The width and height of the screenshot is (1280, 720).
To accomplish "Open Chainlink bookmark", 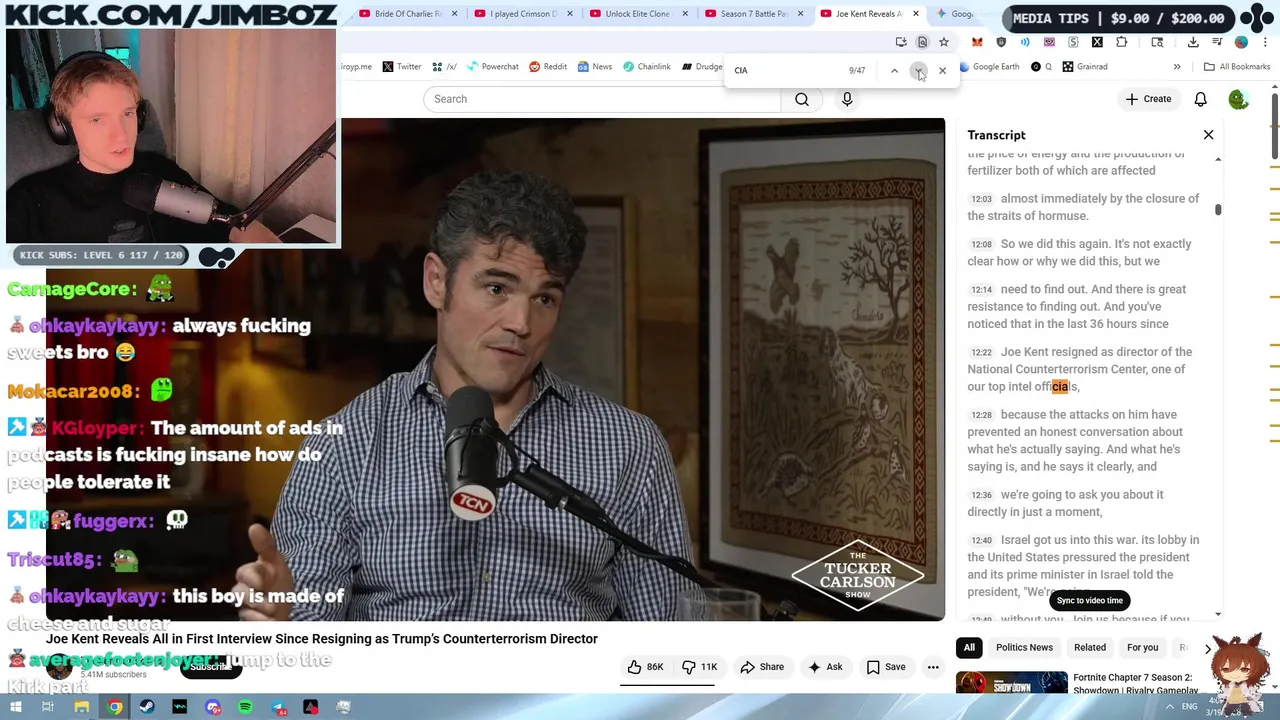I will click(x=646, y=67).
